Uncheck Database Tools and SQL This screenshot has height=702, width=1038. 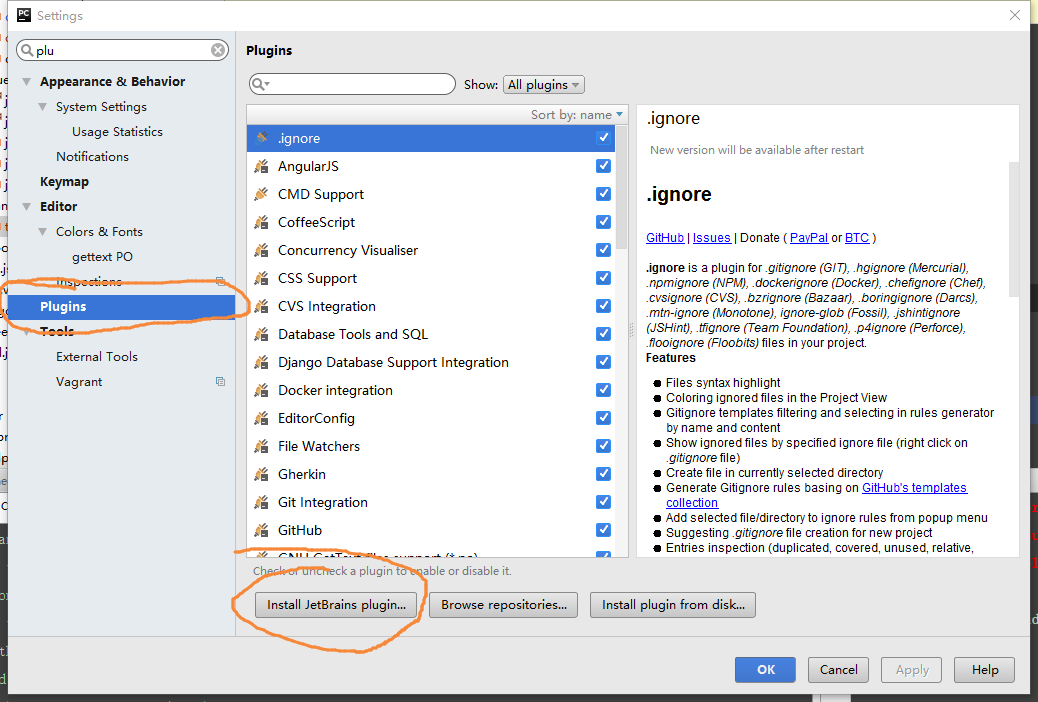[x=603, y=334]
